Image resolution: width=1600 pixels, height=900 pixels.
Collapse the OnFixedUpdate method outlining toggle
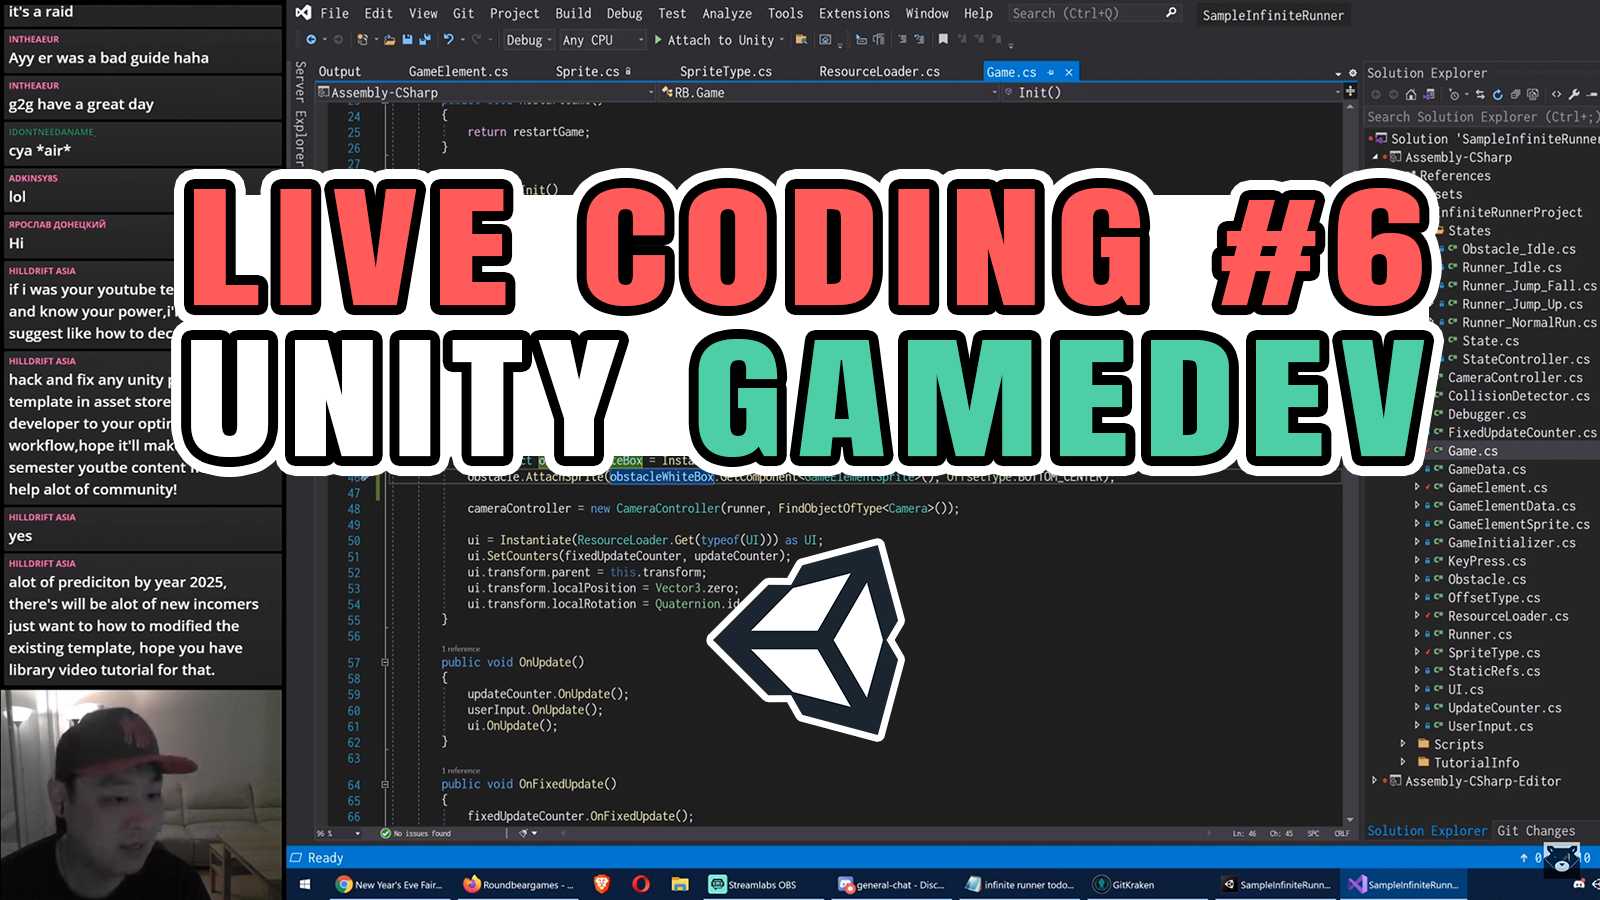[x=384, y=785]
